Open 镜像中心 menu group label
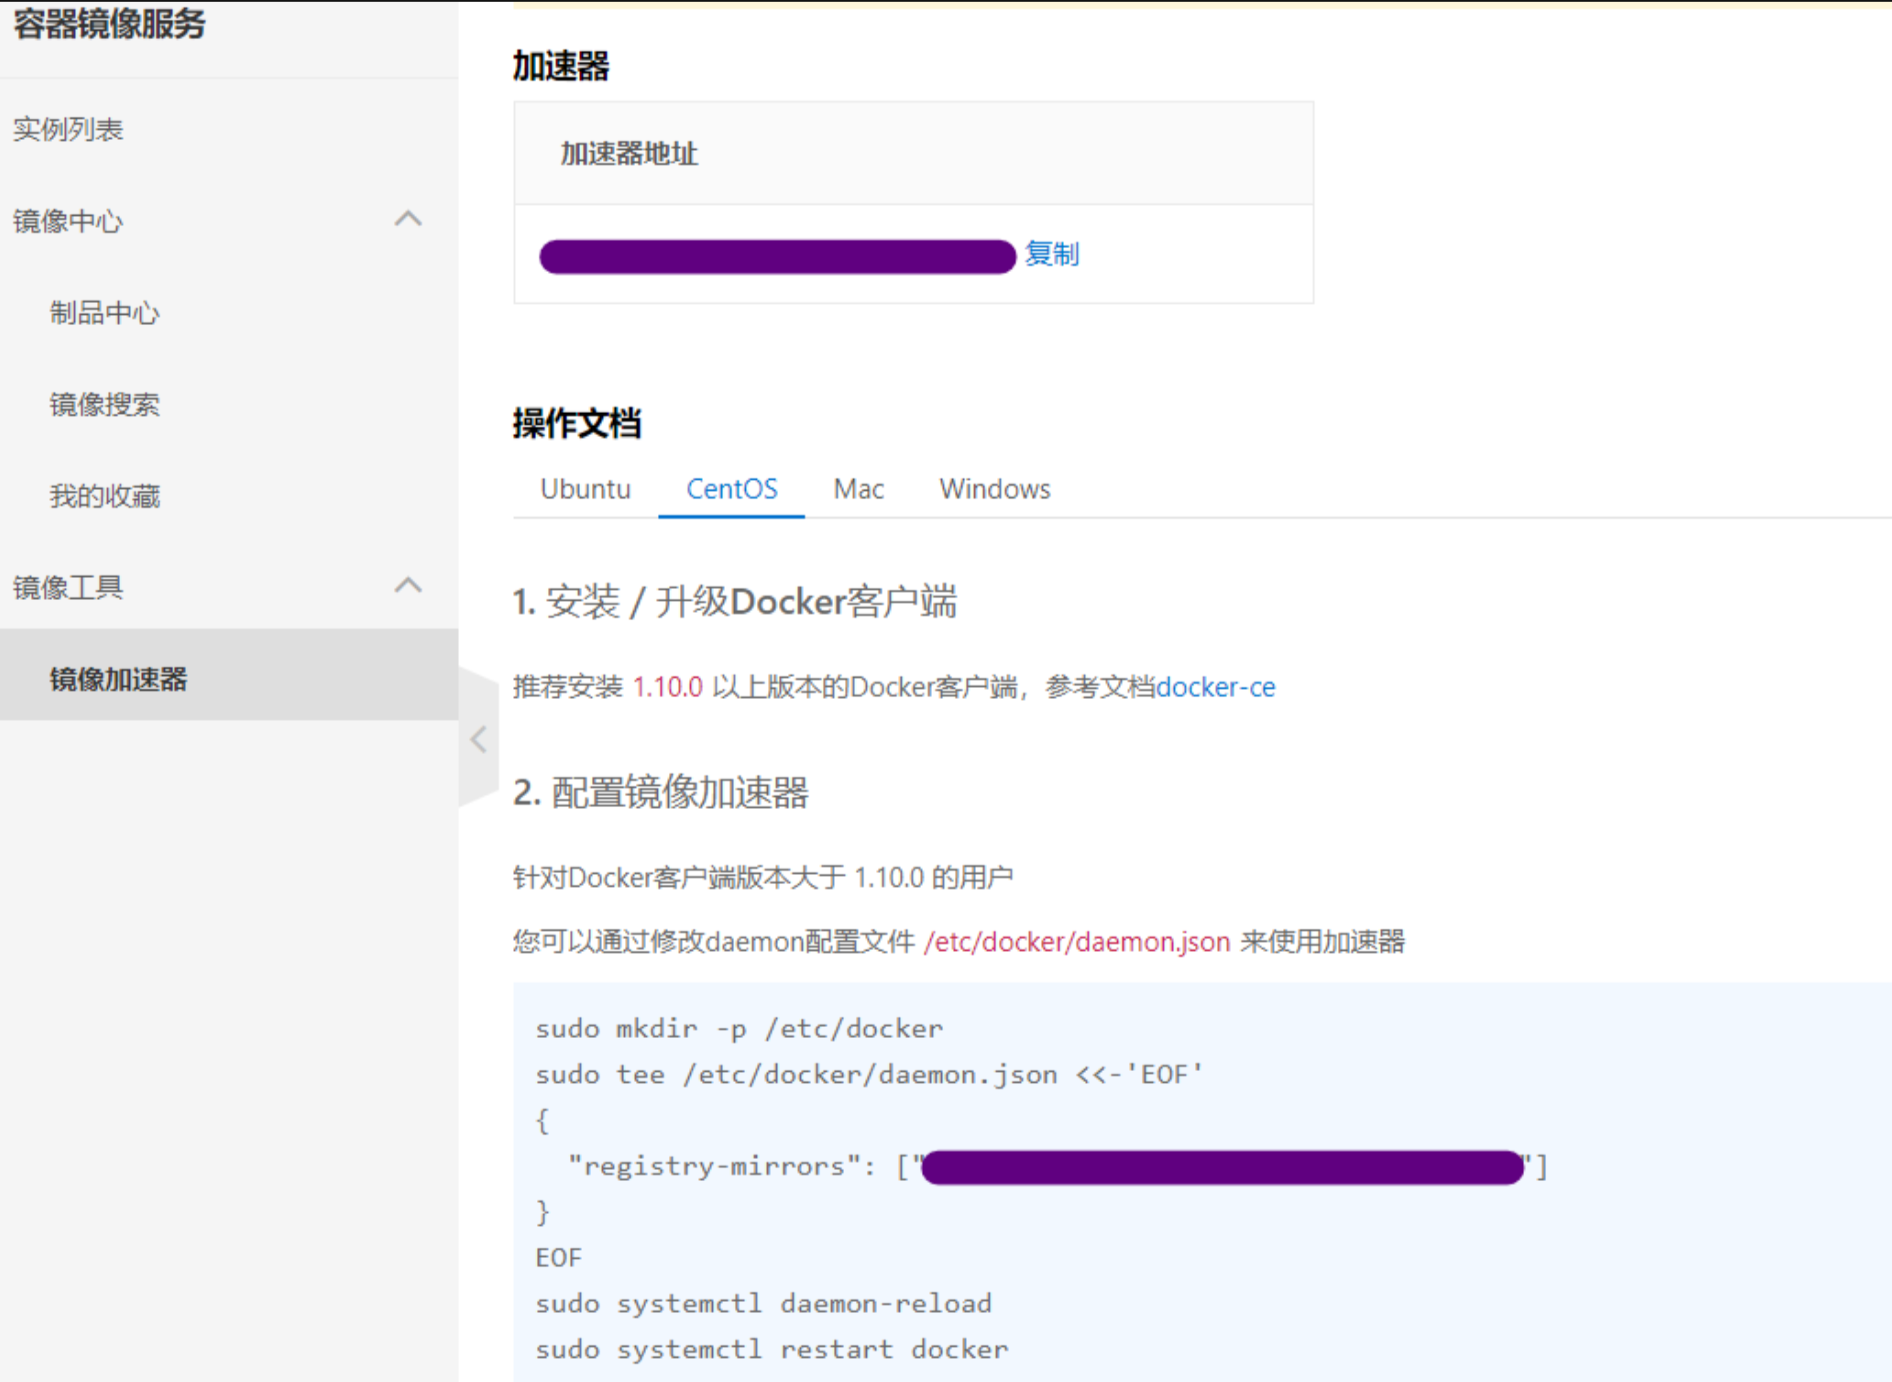The width and height of the screenshot is (1892, 1382). point(68,221)
